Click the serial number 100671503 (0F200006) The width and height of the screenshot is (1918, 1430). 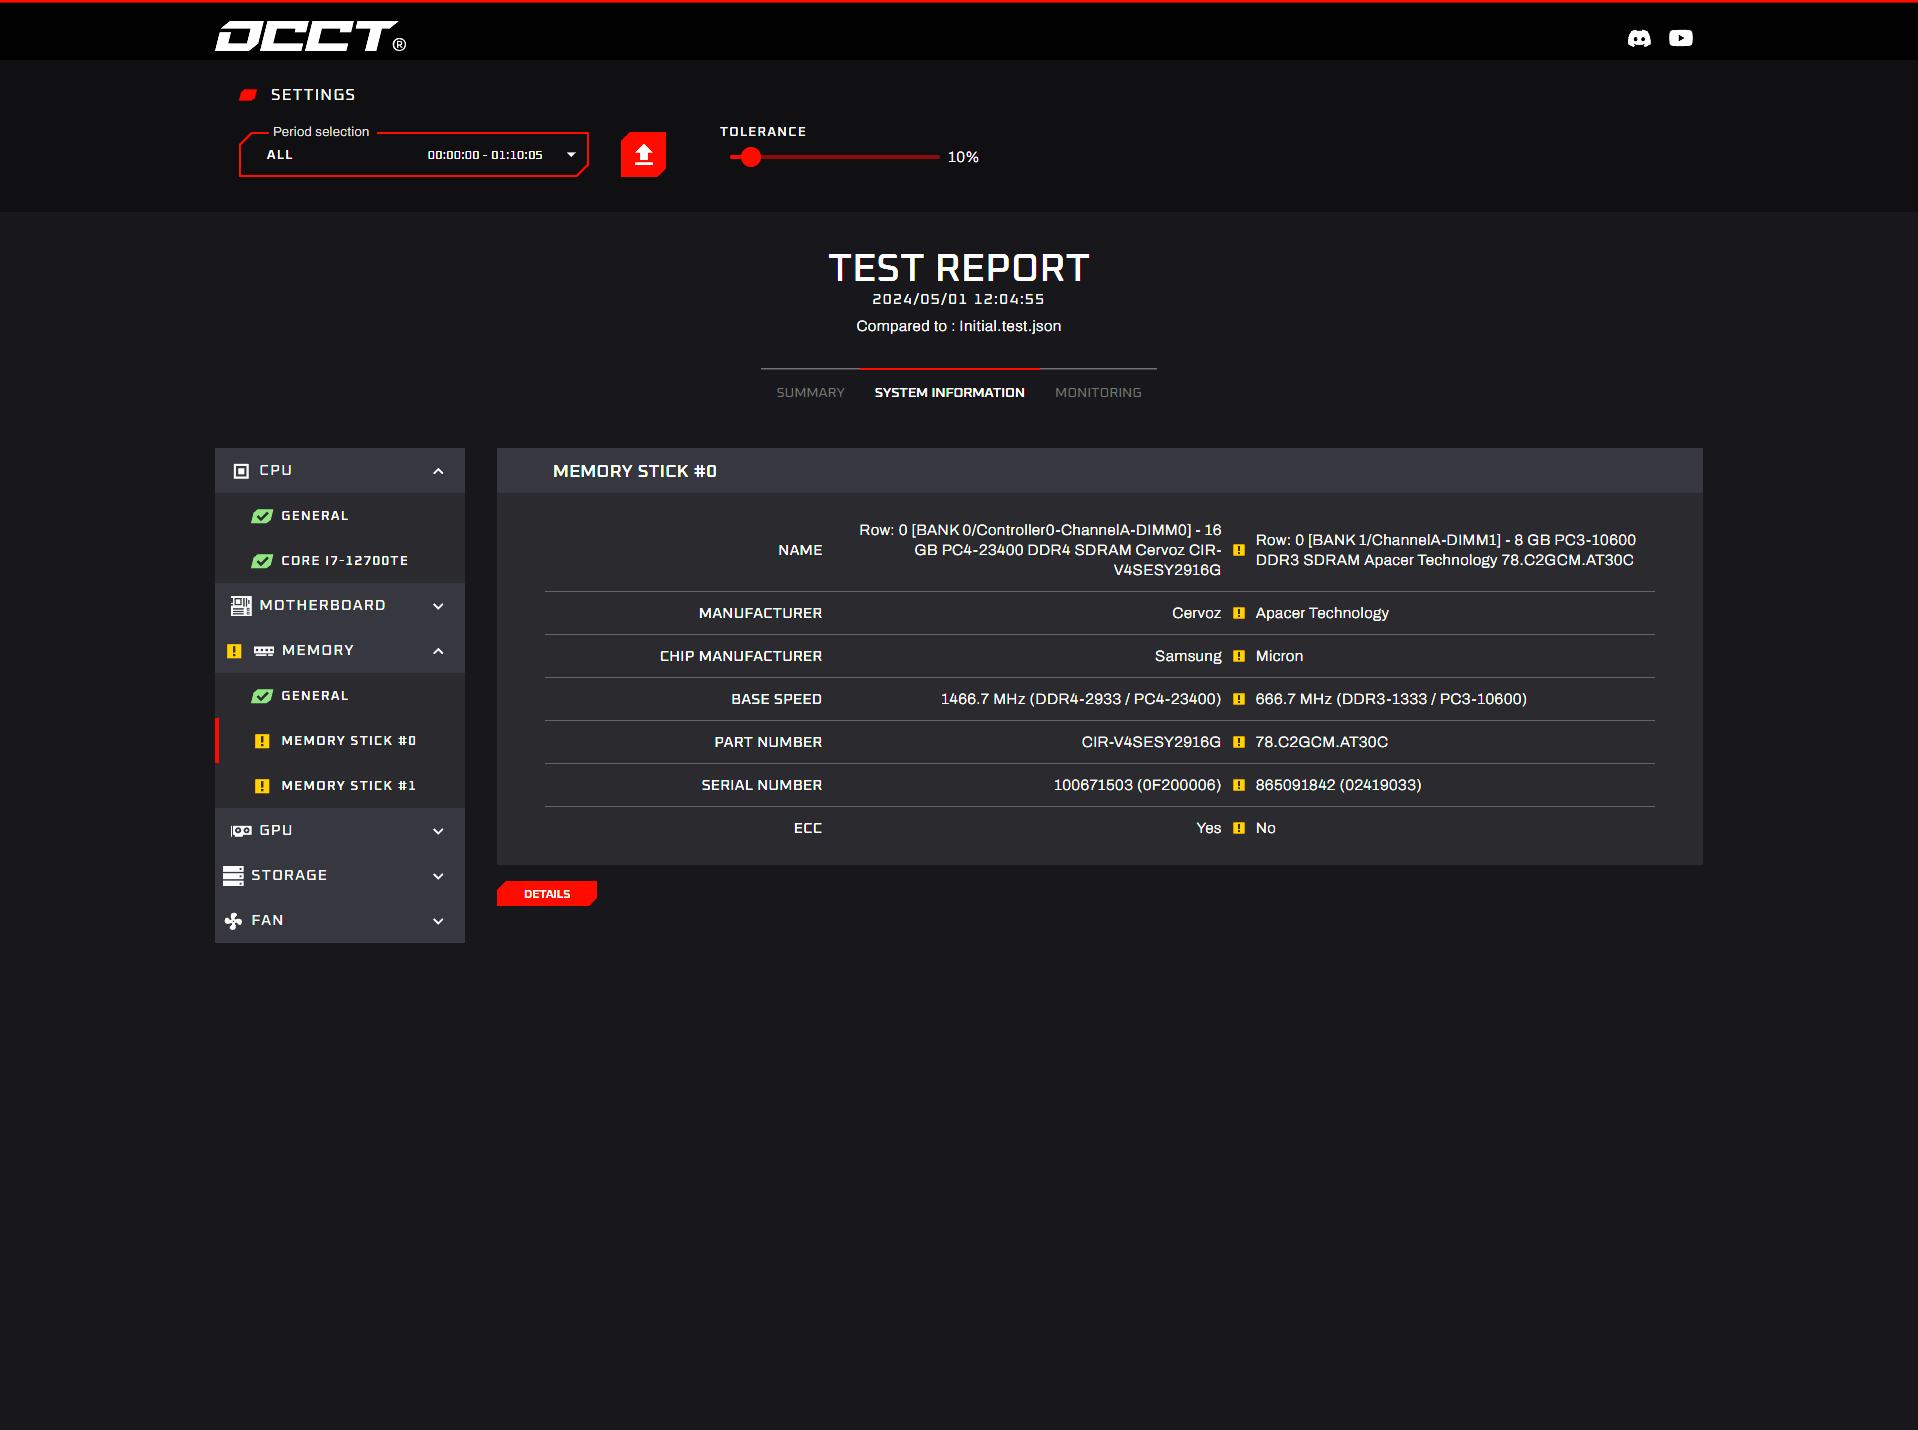(x=1137, y=785)
